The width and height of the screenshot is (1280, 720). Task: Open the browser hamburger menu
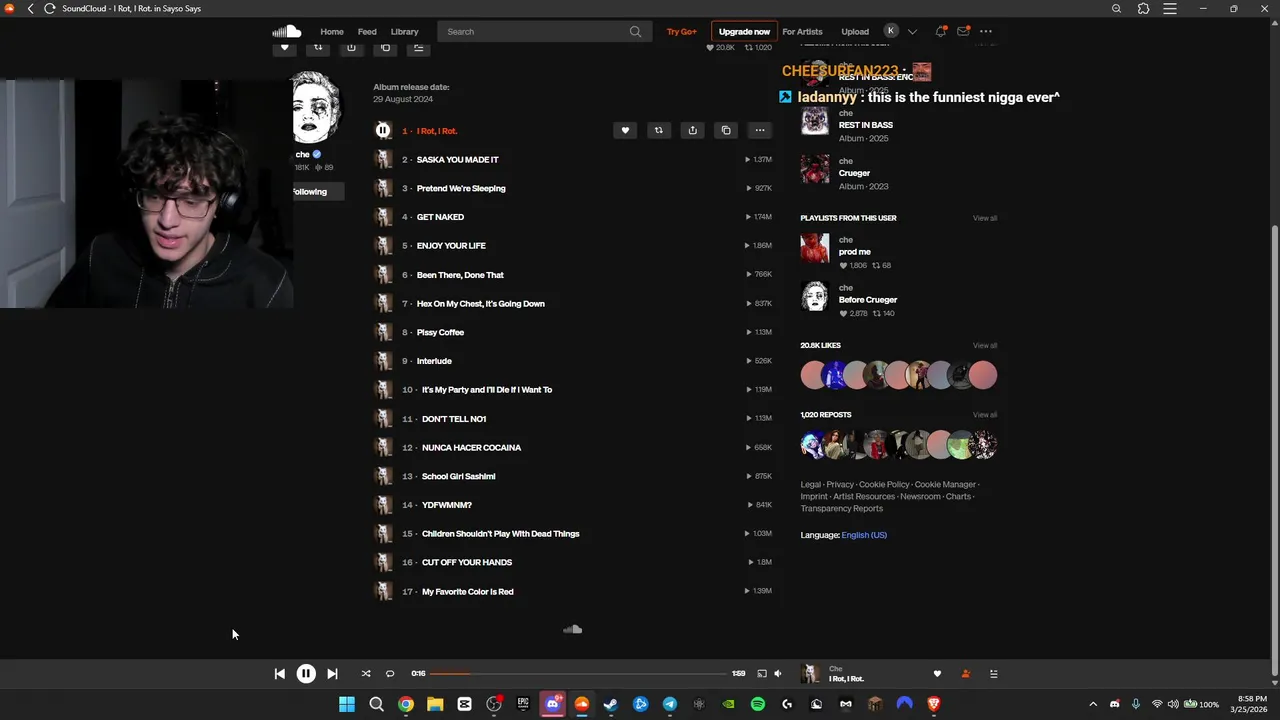[x=1171, y=8]
